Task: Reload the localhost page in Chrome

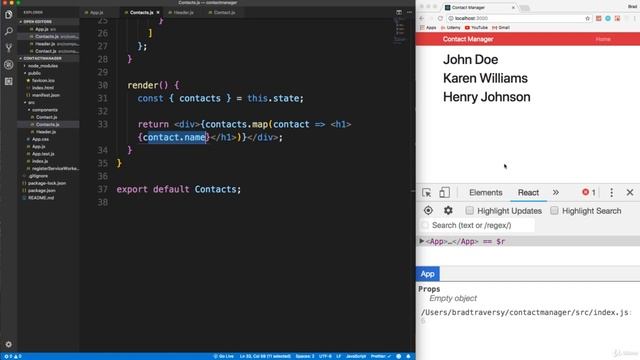Action: point(440,18)
